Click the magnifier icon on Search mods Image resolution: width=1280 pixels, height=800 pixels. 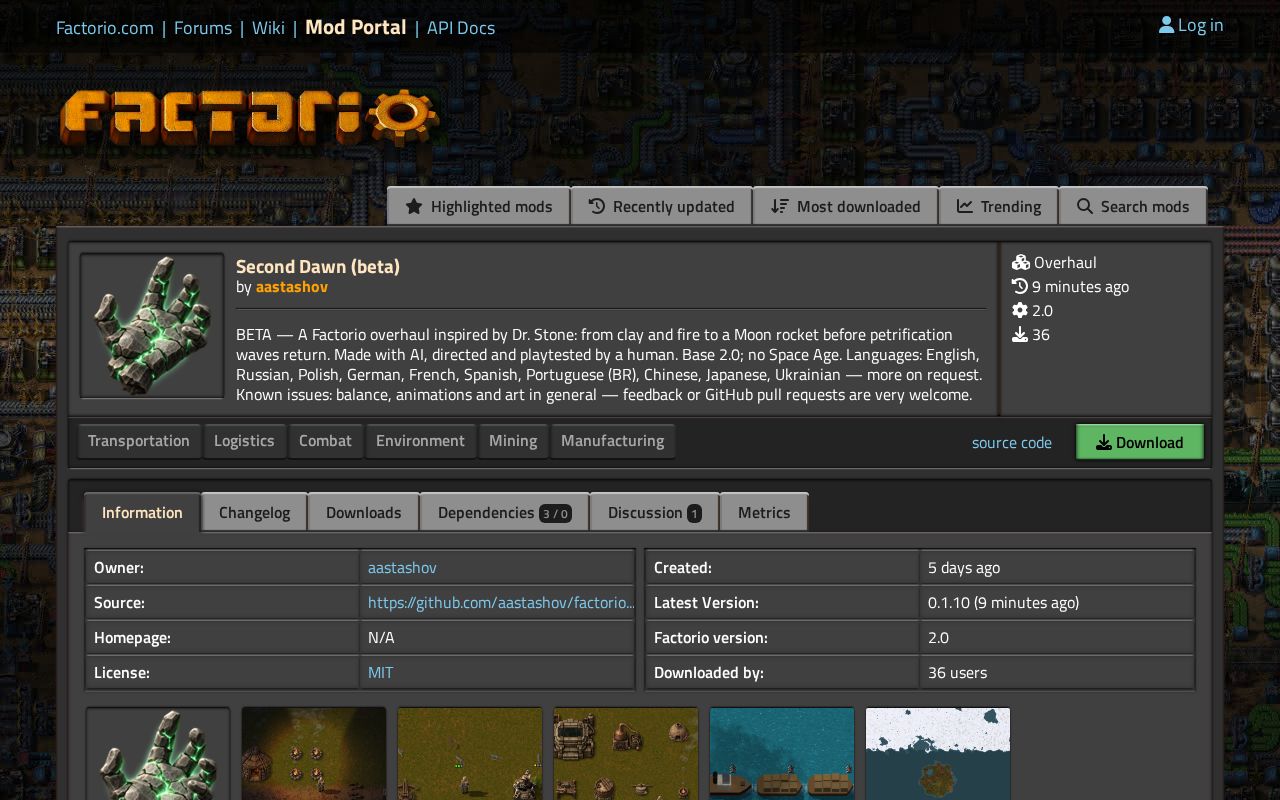(1085, 206)
